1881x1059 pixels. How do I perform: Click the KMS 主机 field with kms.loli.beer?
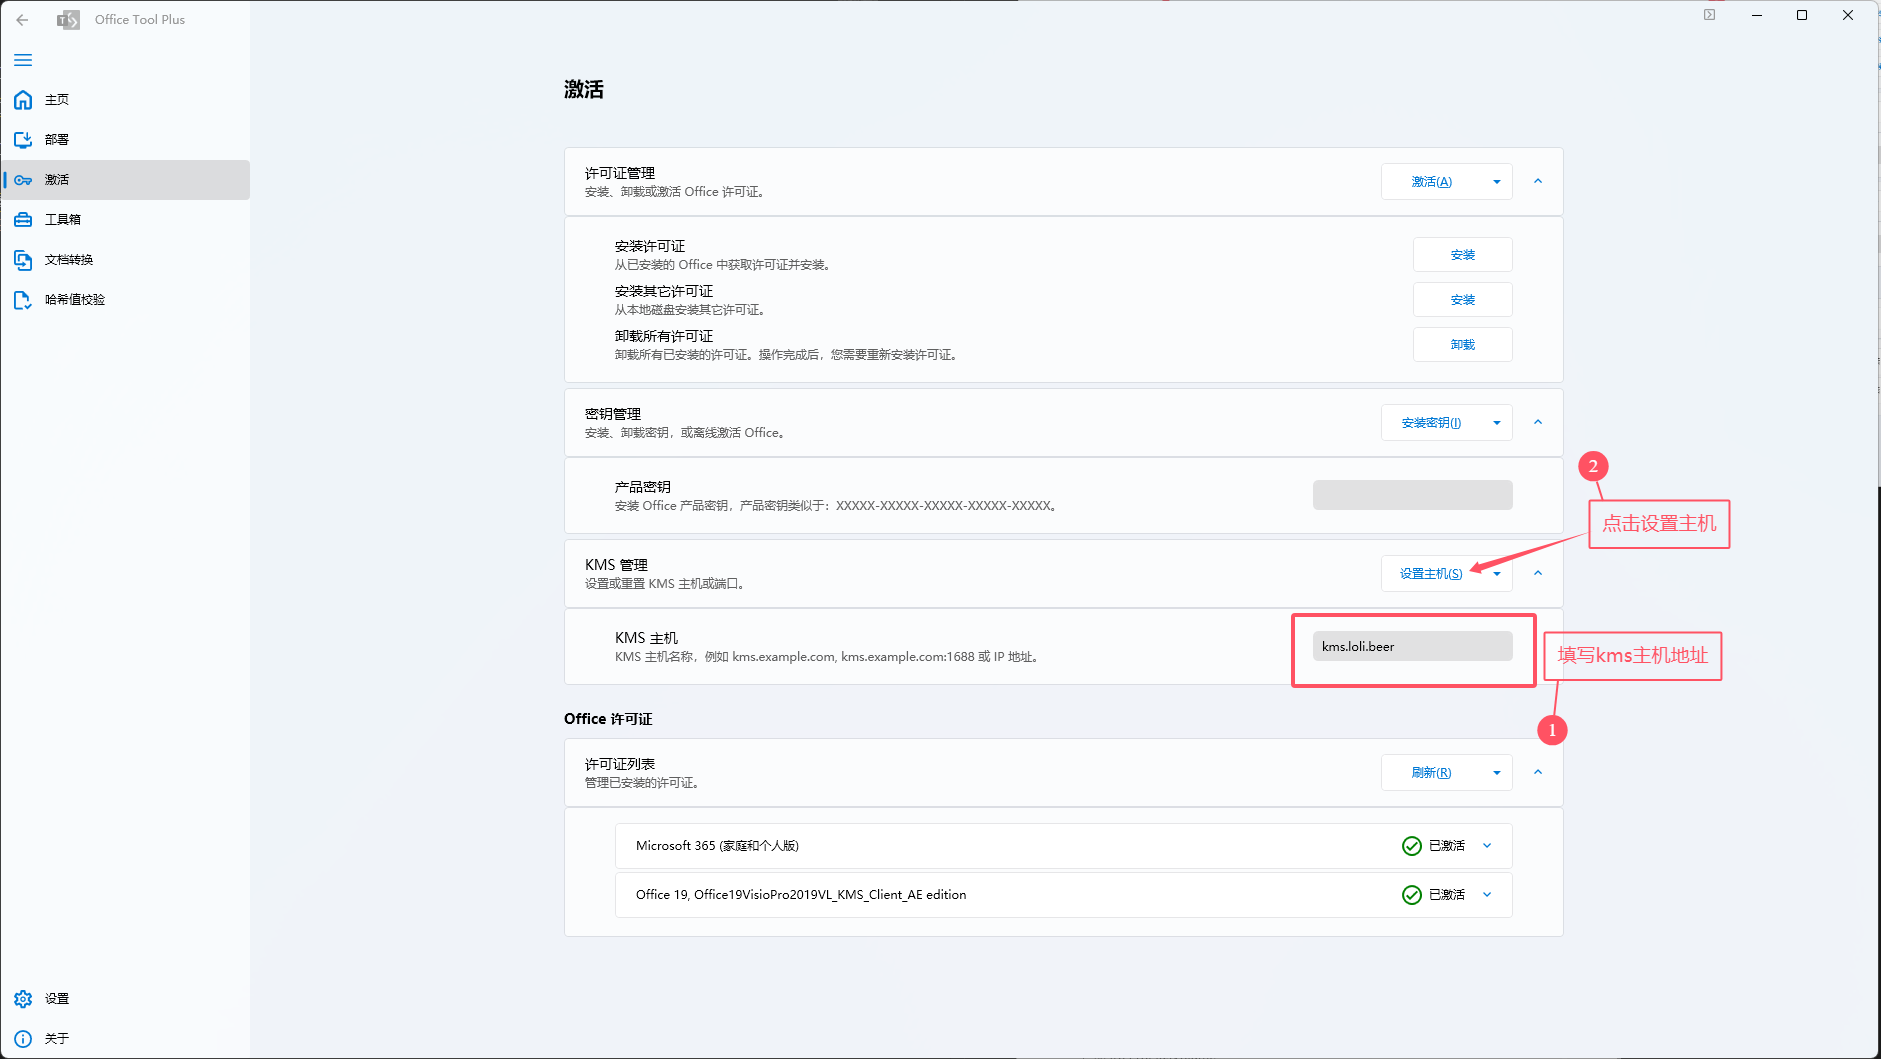point(1413,646)
